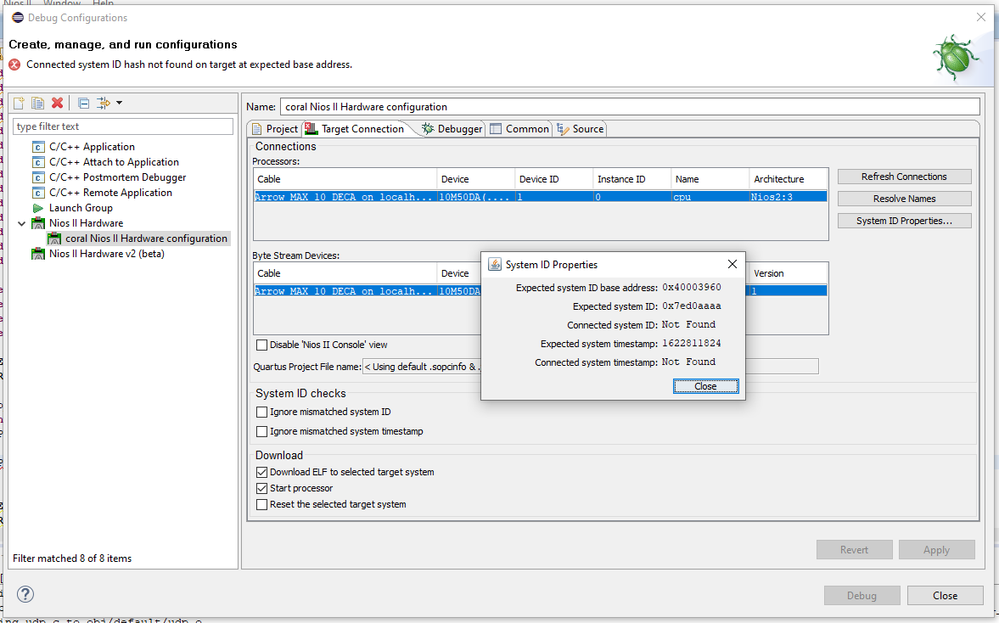Click Resolve Names button

pyautogui.click(x=904, y=199)
